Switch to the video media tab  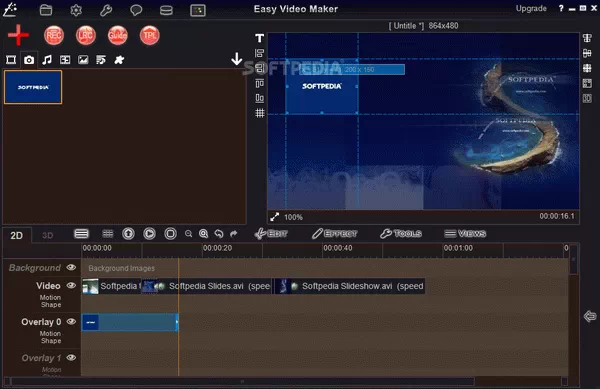[x=11, y=60]
